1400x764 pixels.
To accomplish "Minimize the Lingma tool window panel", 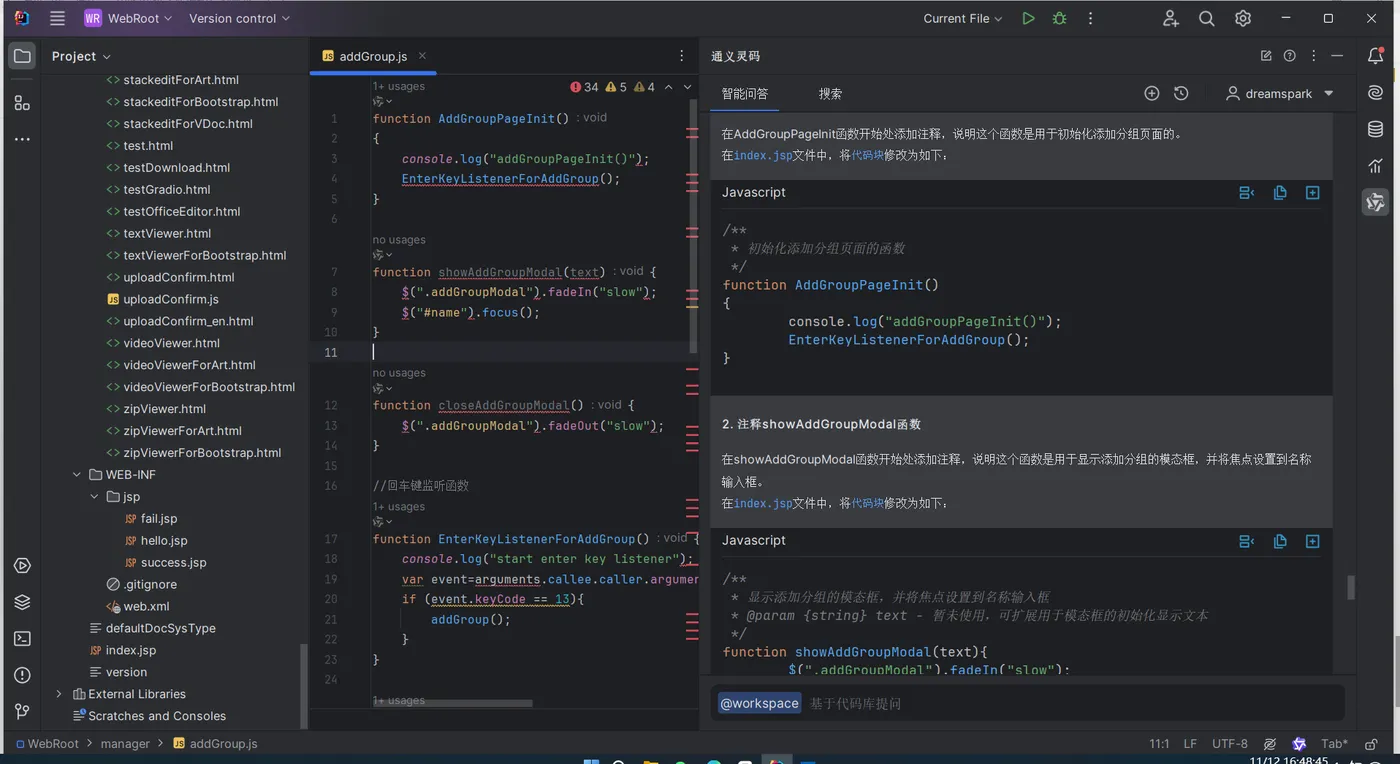I will (x=1338, y=56).
